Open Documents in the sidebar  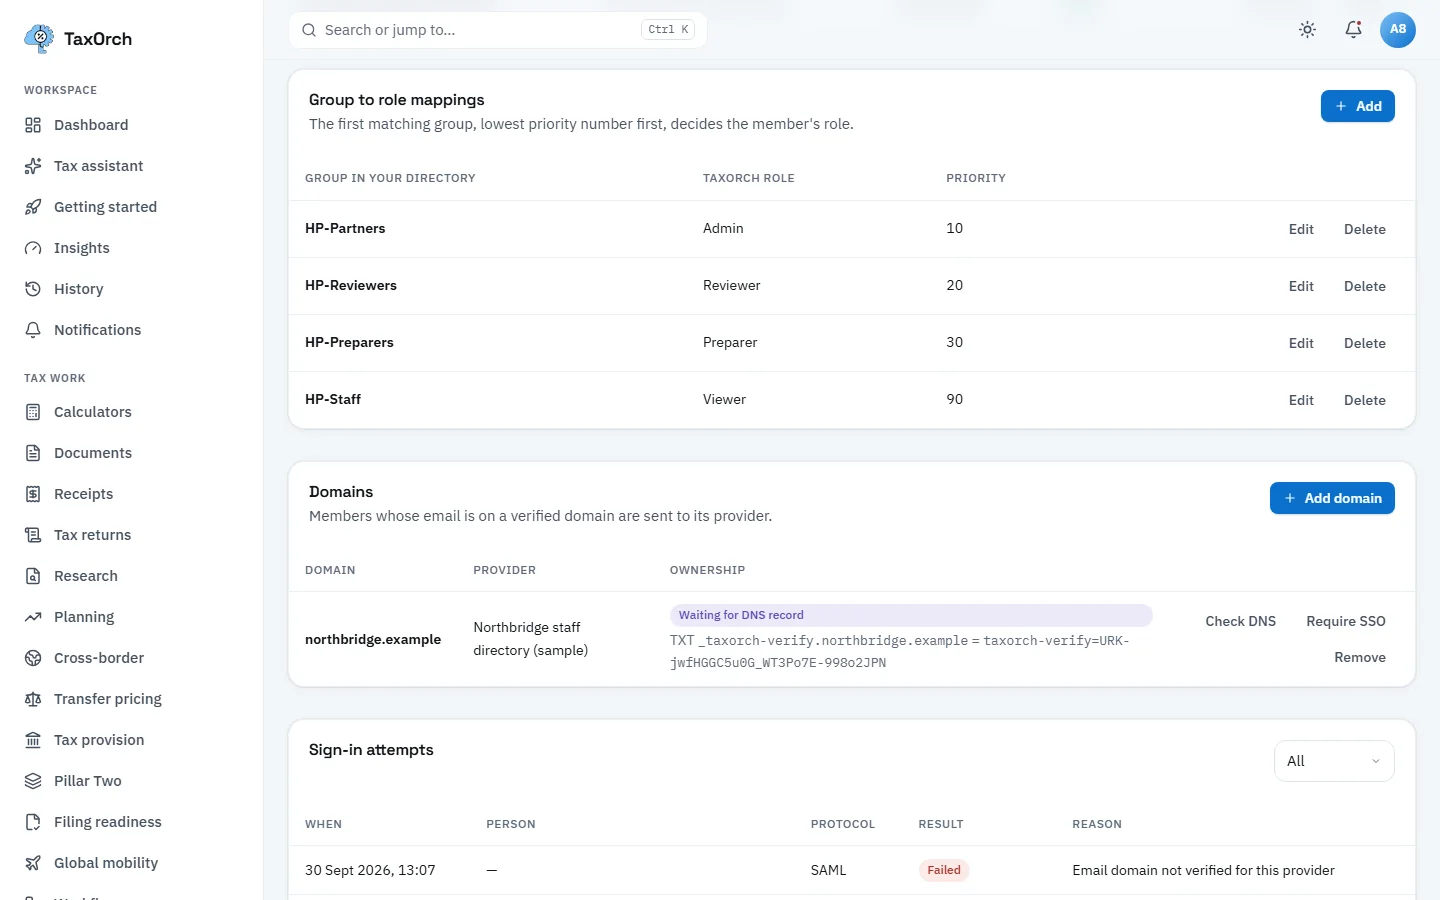[93, 453]
